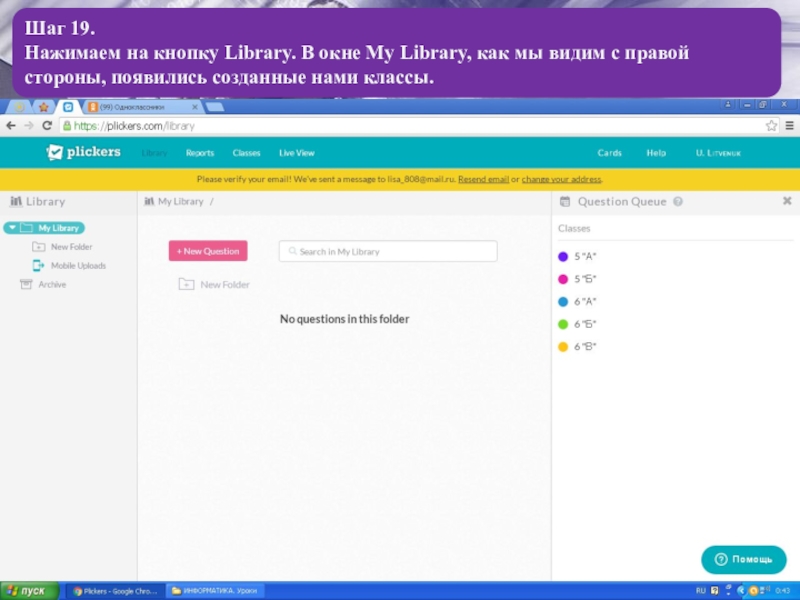Open the Reports page
The width and height of the screenshot is (800, 600).
199,153
